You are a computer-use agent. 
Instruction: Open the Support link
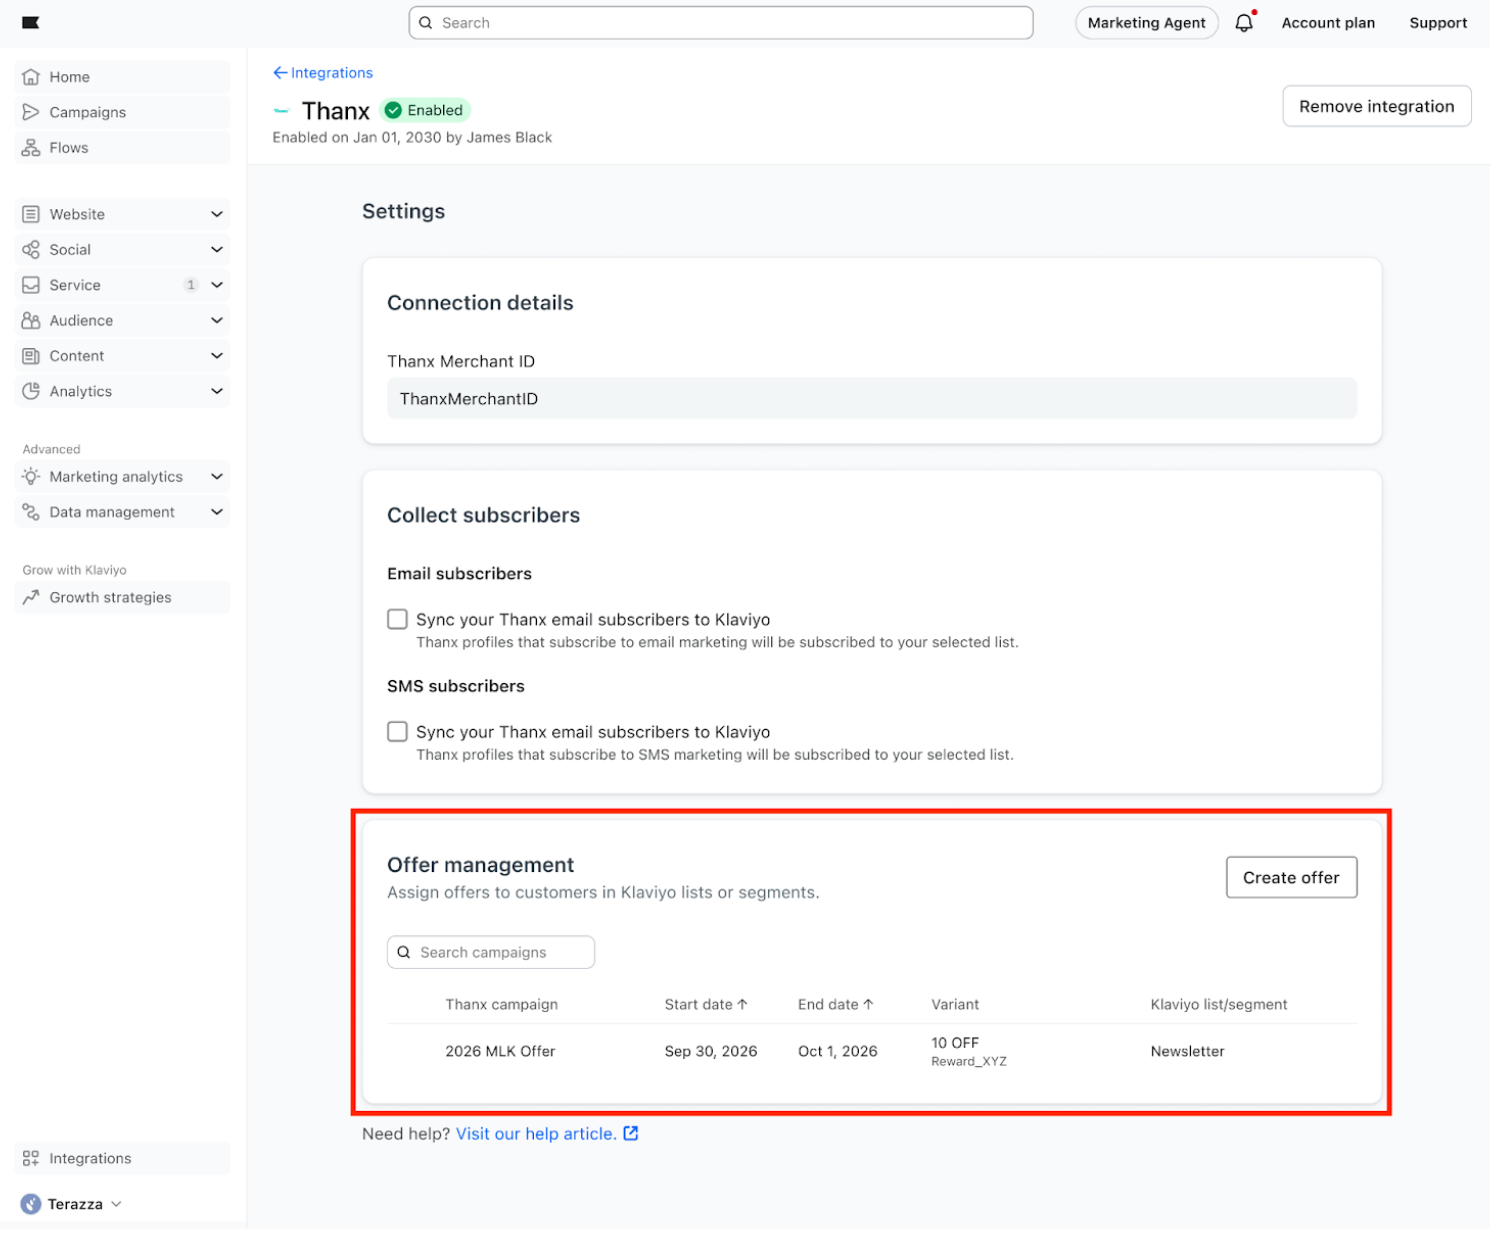pos(1438,23)
